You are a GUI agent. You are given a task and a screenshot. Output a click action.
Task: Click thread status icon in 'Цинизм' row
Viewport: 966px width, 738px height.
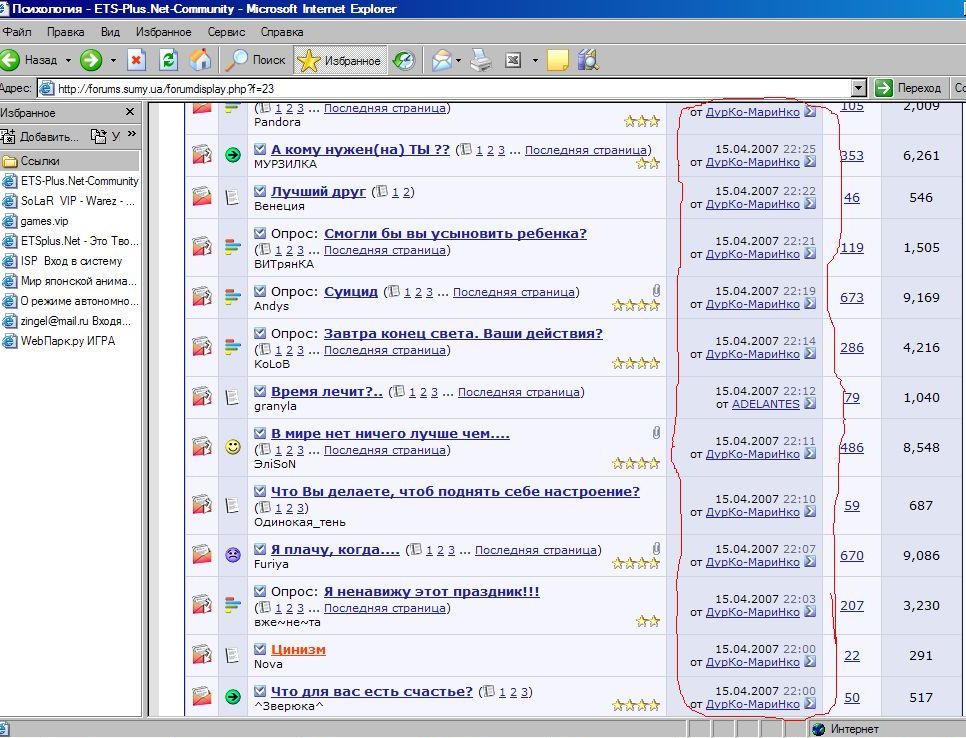(202, 655)
